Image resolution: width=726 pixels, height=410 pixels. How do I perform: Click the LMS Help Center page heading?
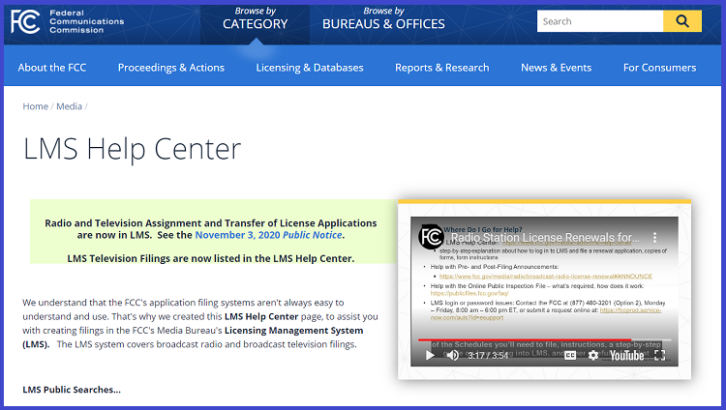(x=132, y=149)
